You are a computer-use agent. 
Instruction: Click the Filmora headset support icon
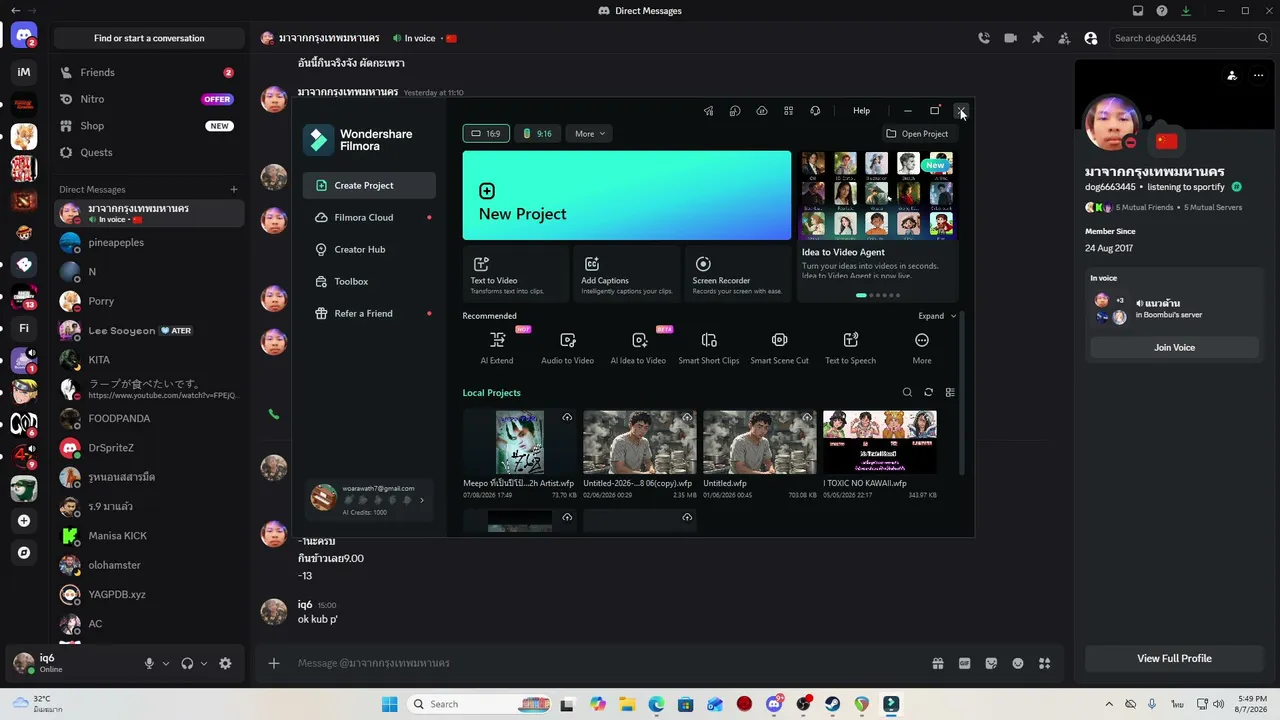(815, 111)
